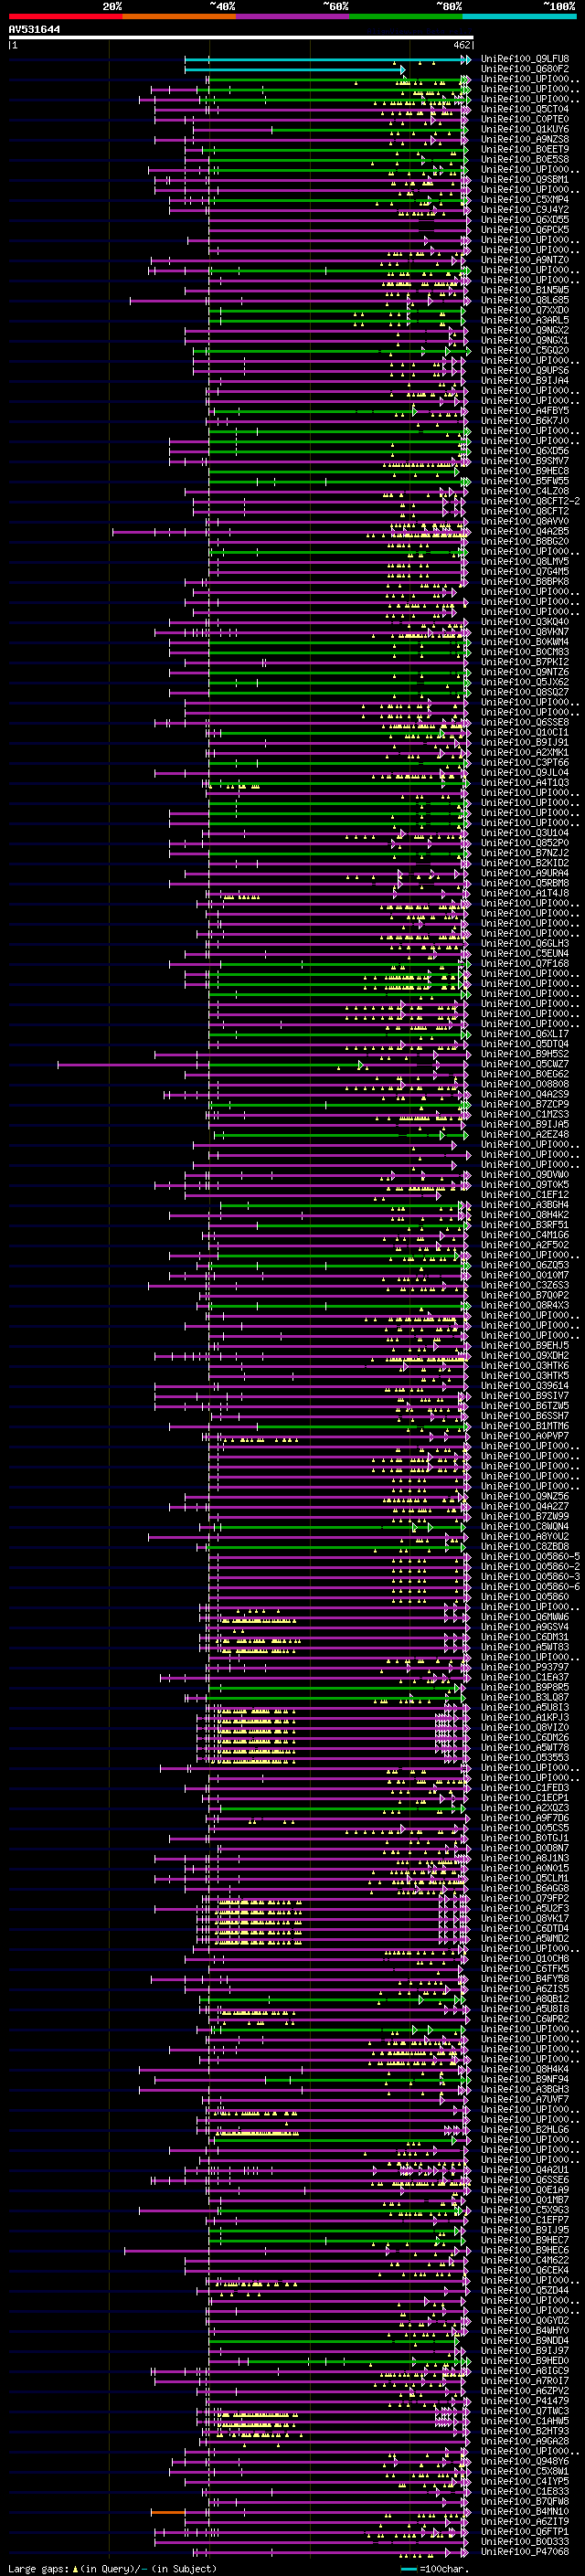Click the white query length bar

pos(241,38)
